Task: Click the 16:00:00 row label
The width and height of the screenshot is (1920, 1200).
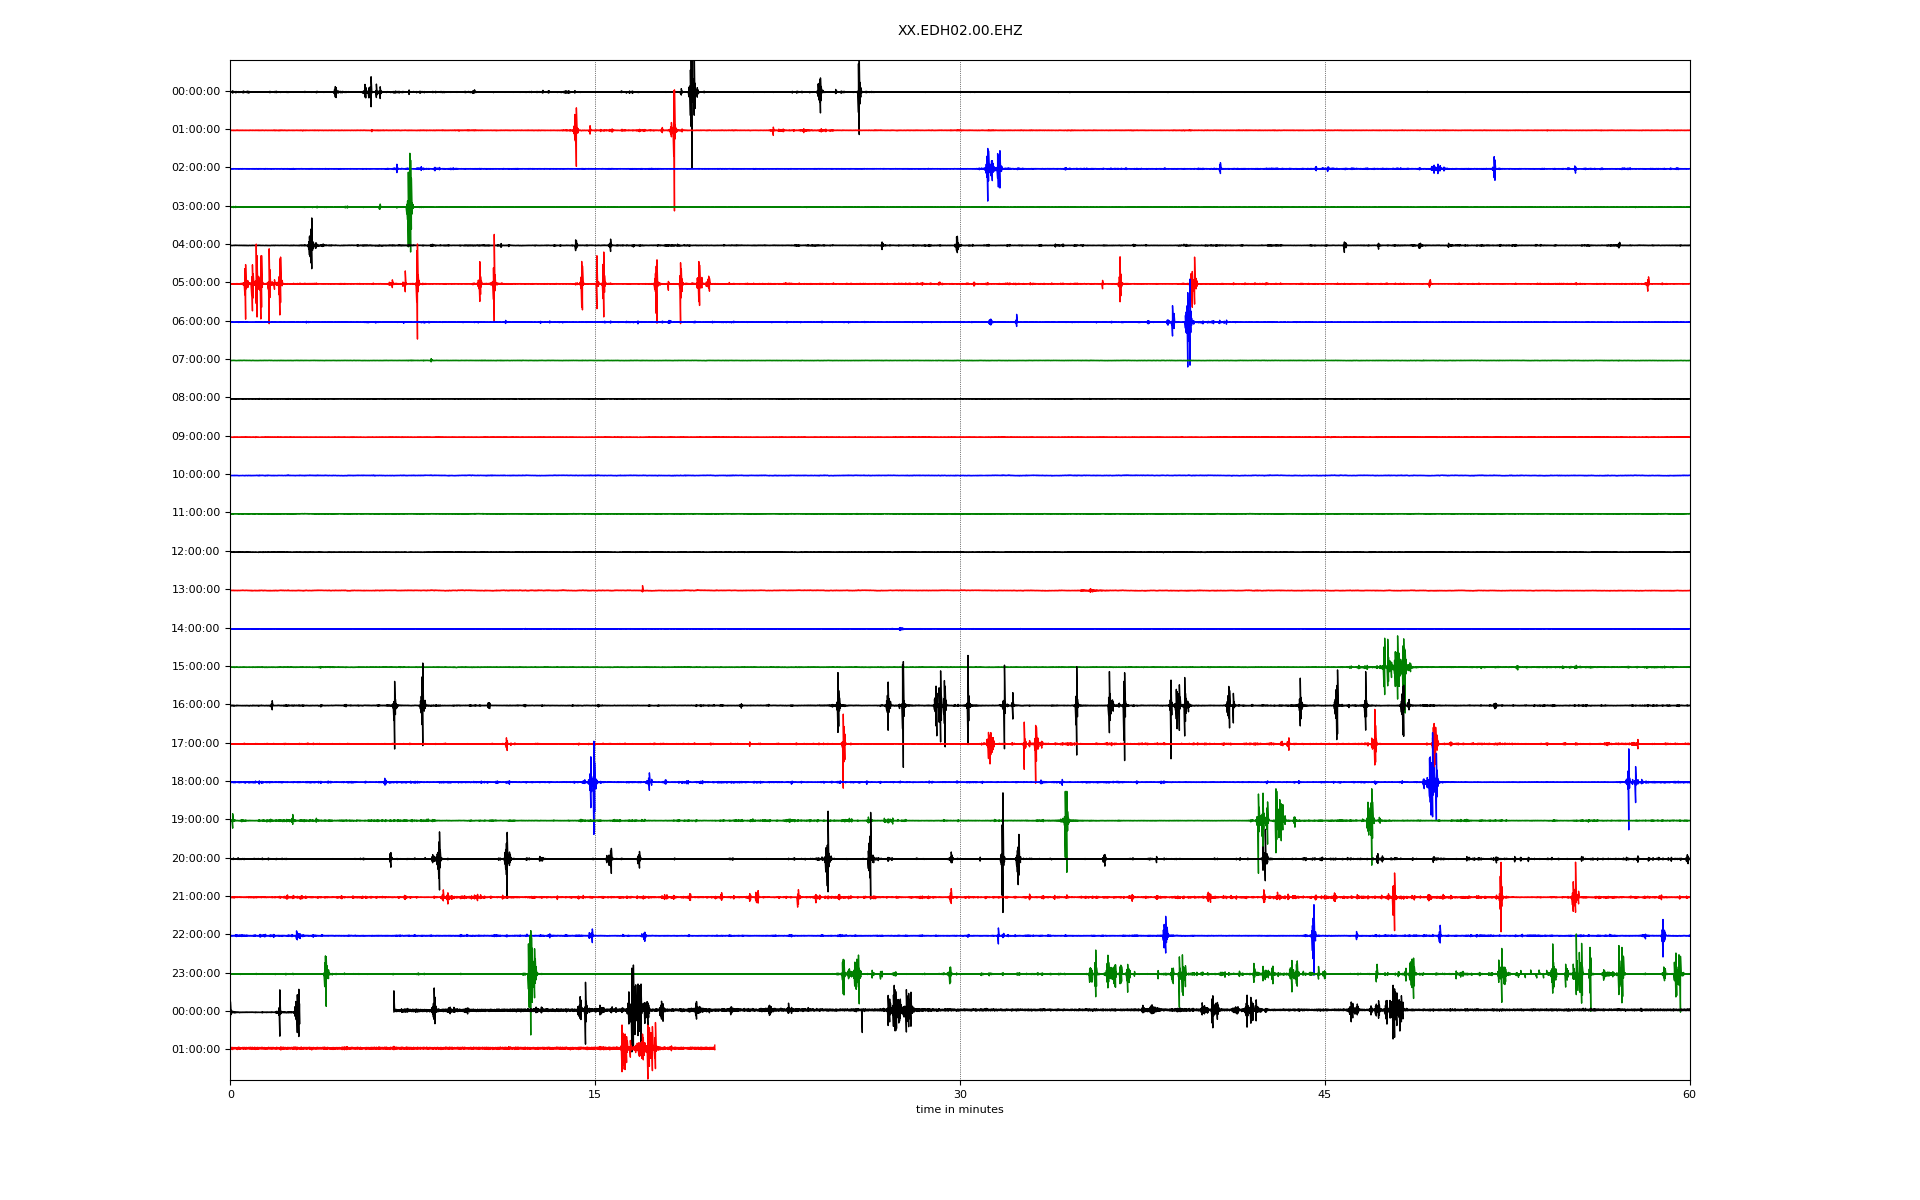Action: (x=196, y=704)
